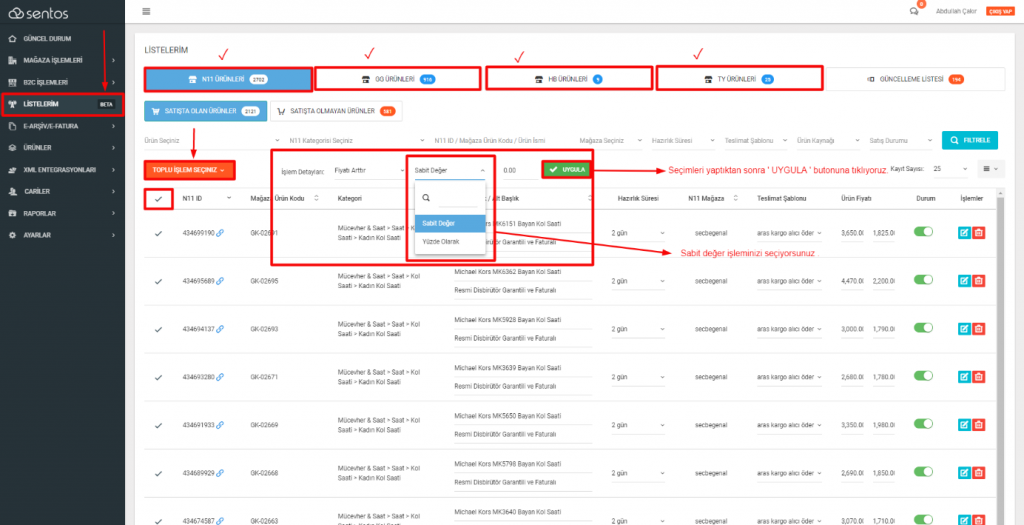Open the Satışta Olmayan Ürünler tab
The height and width of the screenshot is (525, 1024).
[x=333, y=111]
